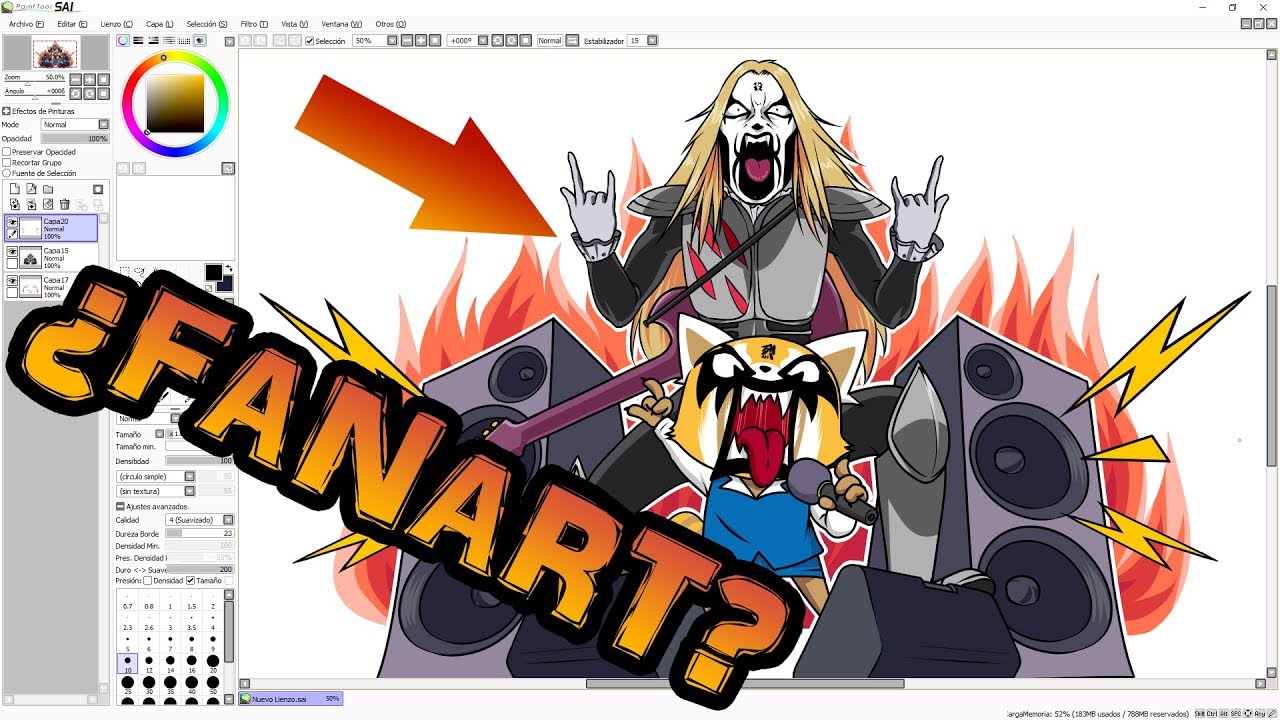The image size is (1280, 720).
Task: Select brush size 10 preset
Action: [x=128, y=663]
